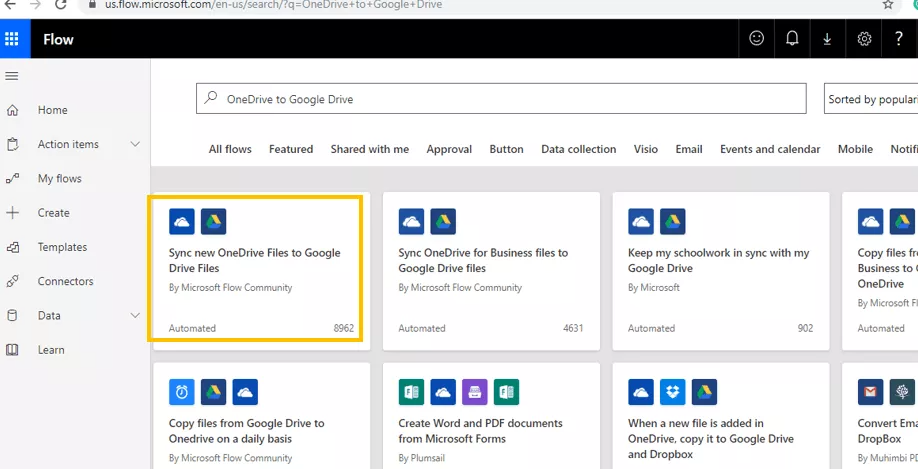Open Connectors in the sidebar

point(65,282)
